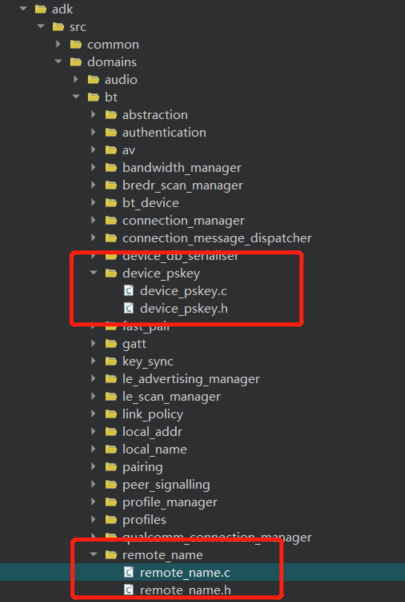This screenshot has width=405, height=602.
Task: Click the bt folder icon
Action: coord(93,97)
